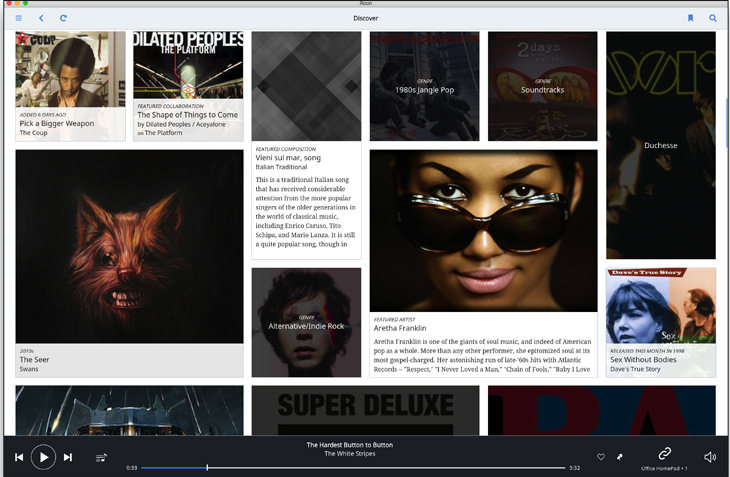Image resolution: width=730 pixels, height=477 pixels.
Task: Click the pin icon beside the heart
Action: 620,457
